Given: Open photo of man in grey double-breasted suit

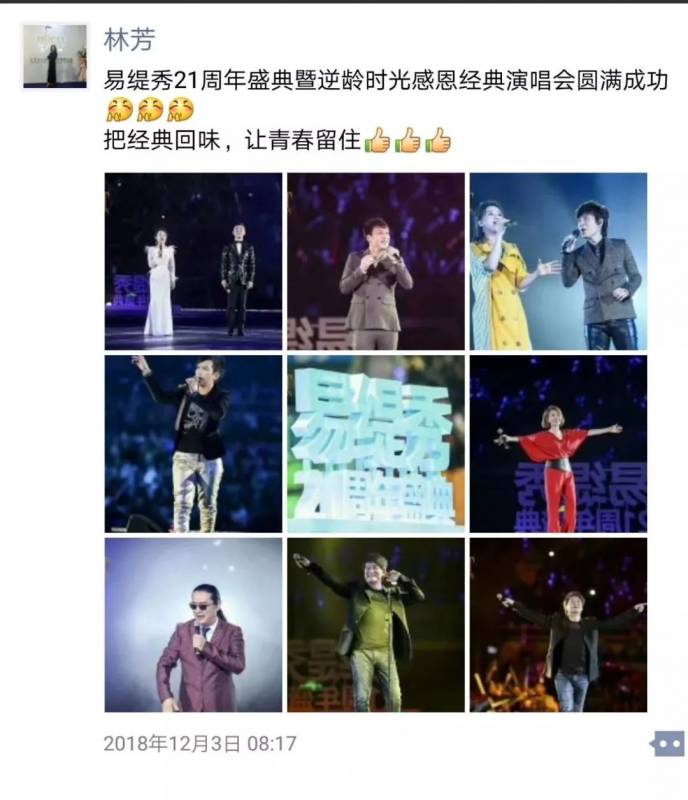Looking at the screenshot, I should [x=376, y=261].
